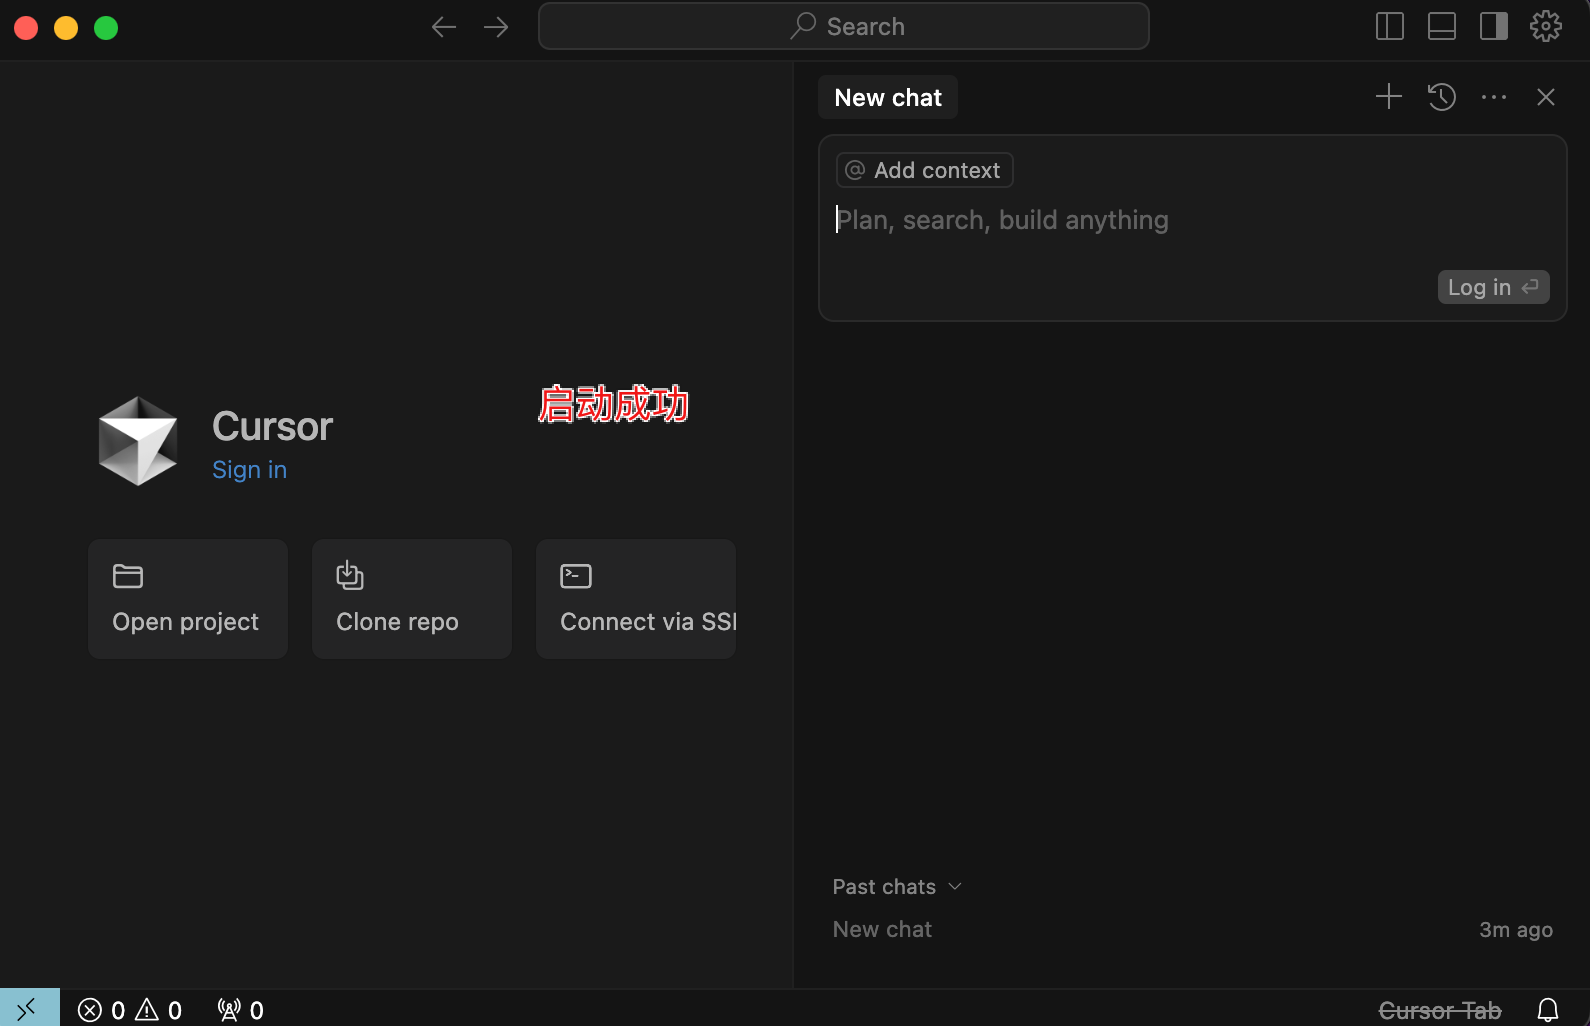Open the warnings count in status bar

coord(159,1010)
